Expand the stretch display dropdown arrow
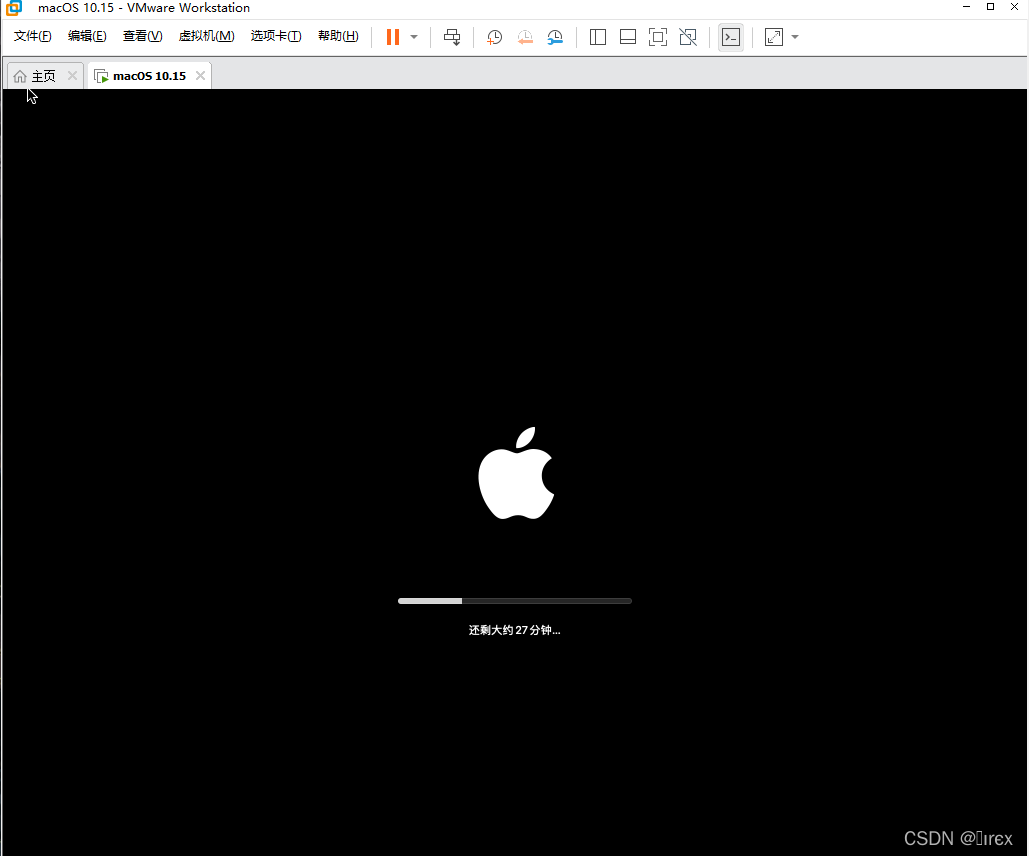This screenshot has height=856, width=1029. [x=795, y=37]
